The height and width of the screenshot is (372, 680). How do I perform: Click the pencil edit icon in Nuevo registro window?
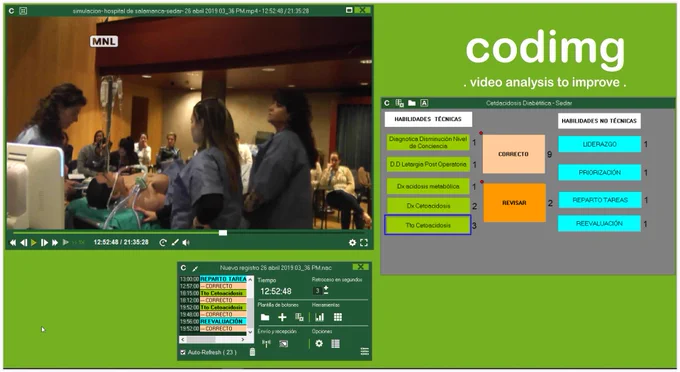(195, 268)
